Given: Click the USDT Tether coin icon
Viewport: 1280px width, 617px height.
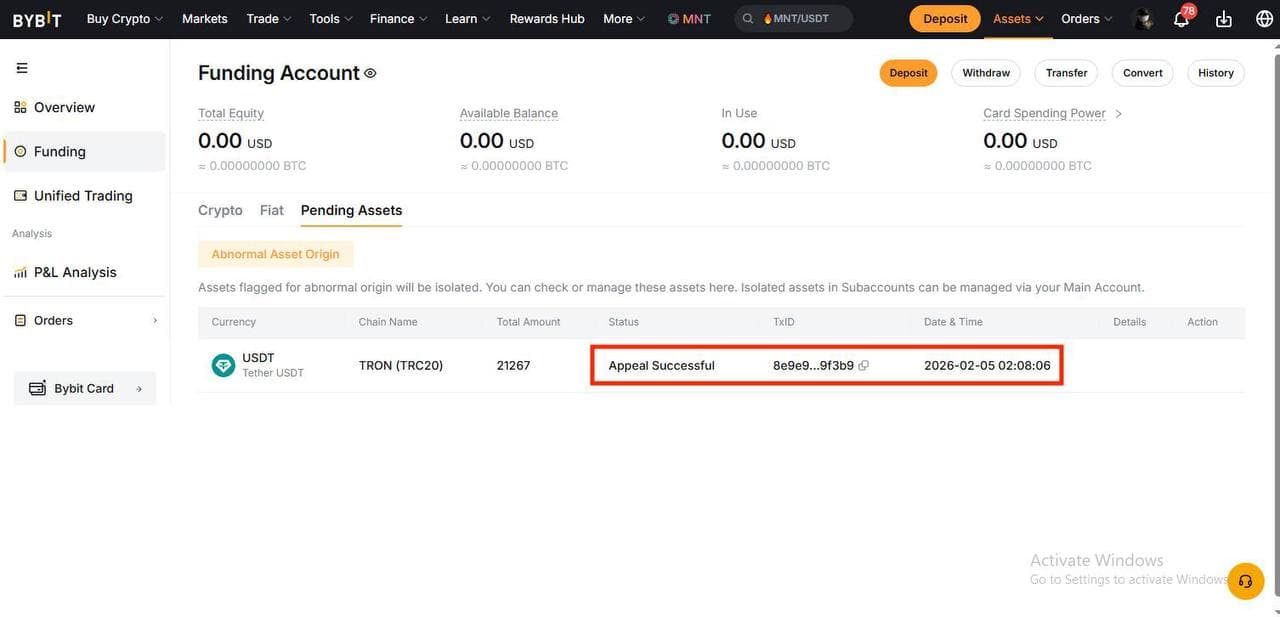Looking at the screenshot, I should pyautogui.click(x=223, y=365).
